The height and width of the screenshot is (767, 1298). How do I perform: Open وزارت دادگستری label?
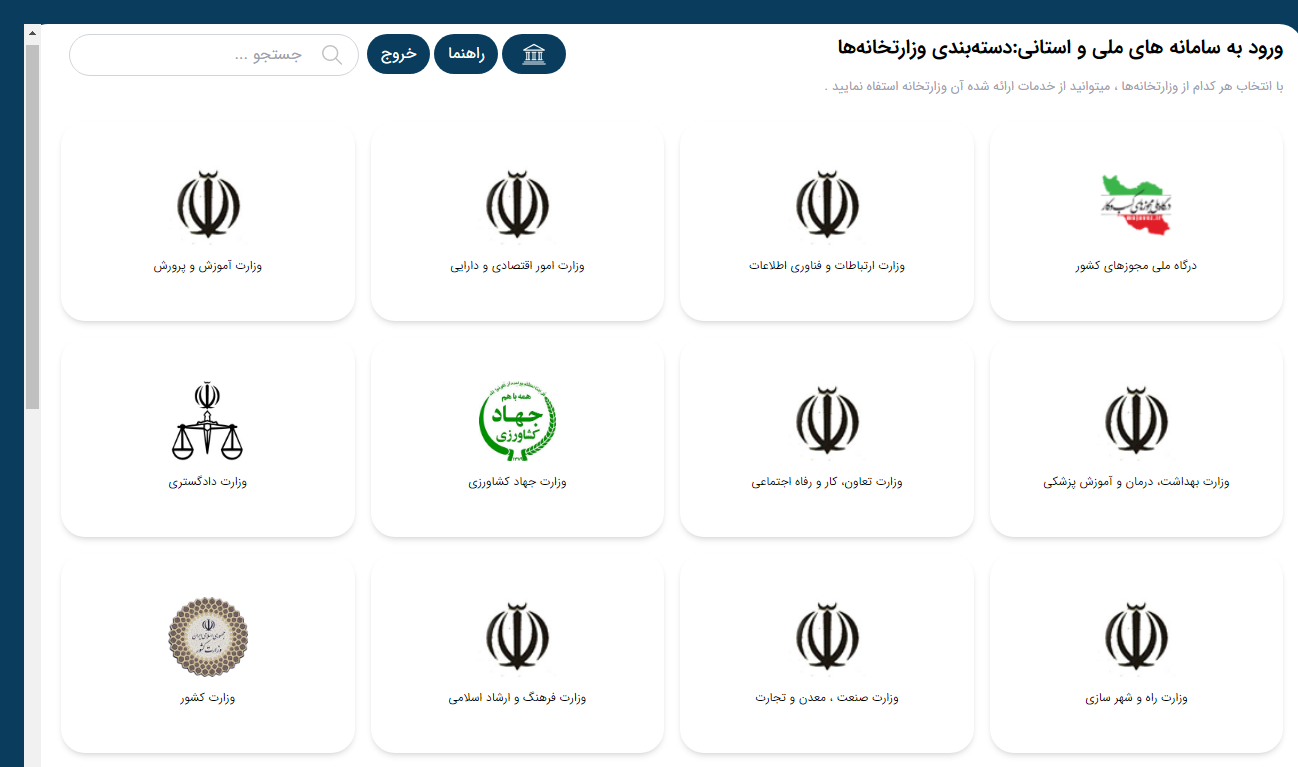click(208, 482)
